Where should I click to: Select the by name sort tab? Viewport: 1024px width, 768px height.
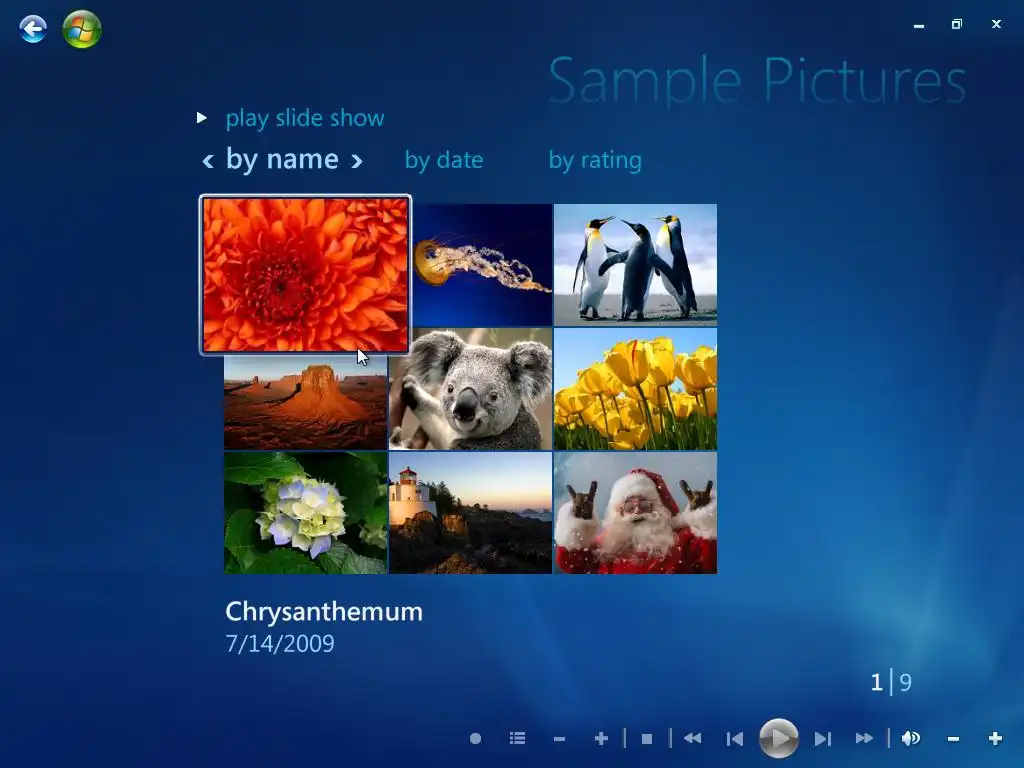coord(282,159)
